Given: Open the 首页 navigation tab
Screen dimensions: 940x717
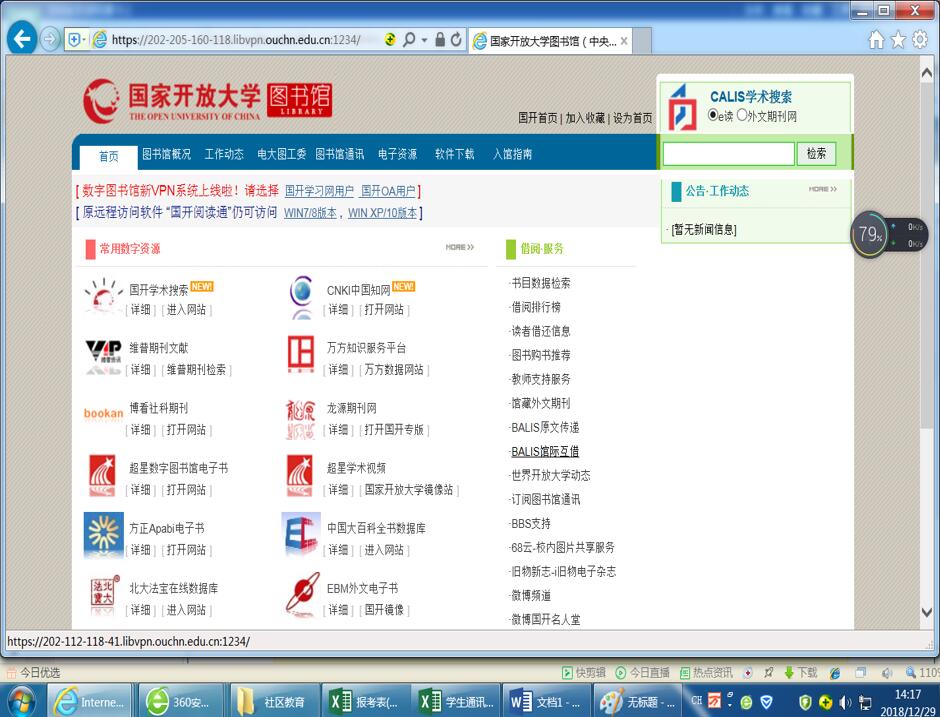Looking at the screenshot, I should 109,156.
